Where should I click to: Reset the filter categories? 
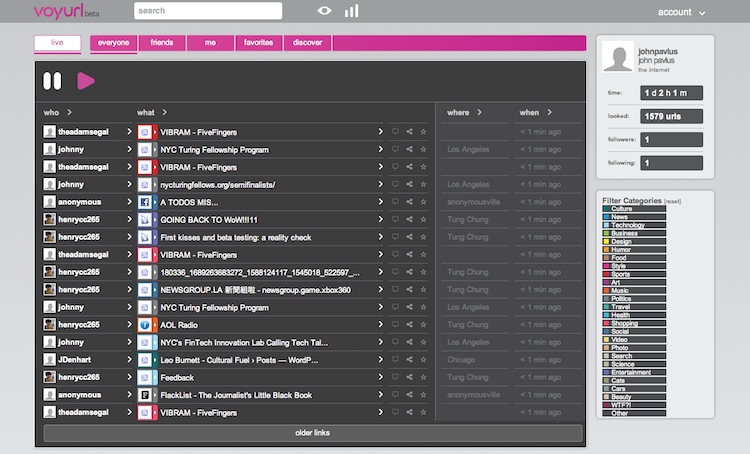(673, 201)
